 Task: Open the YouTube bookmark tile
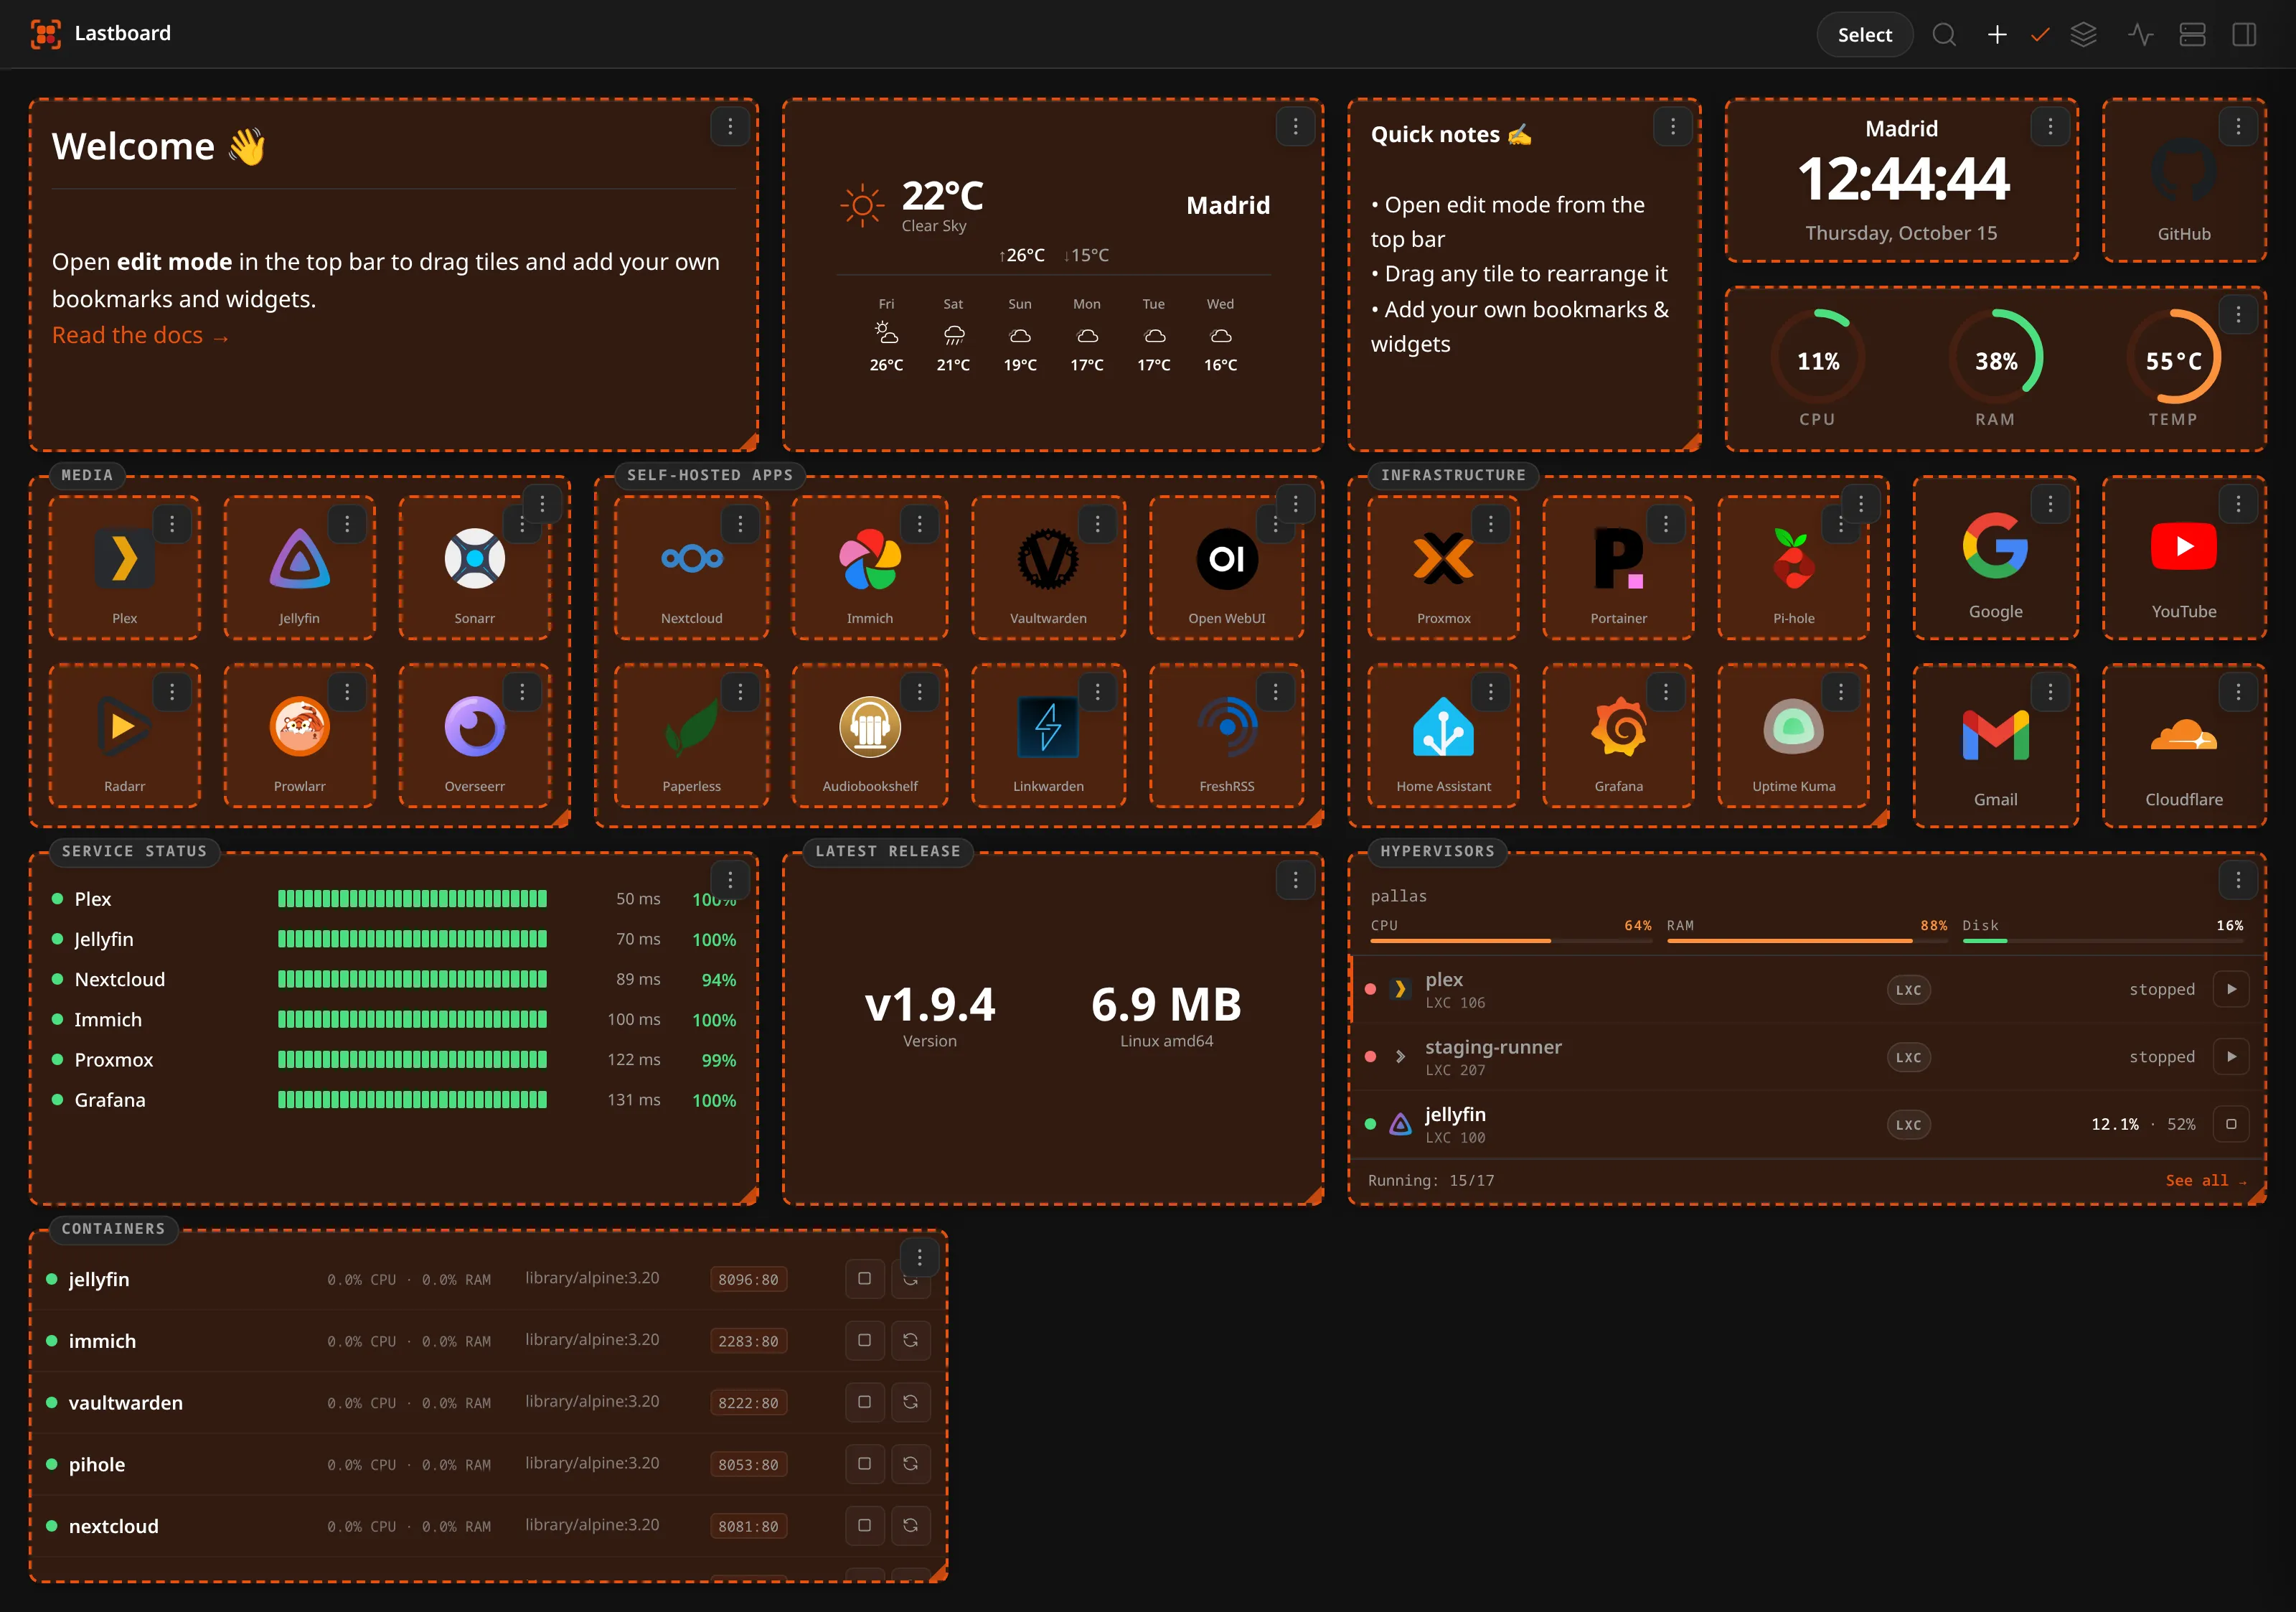(2184, 558)
